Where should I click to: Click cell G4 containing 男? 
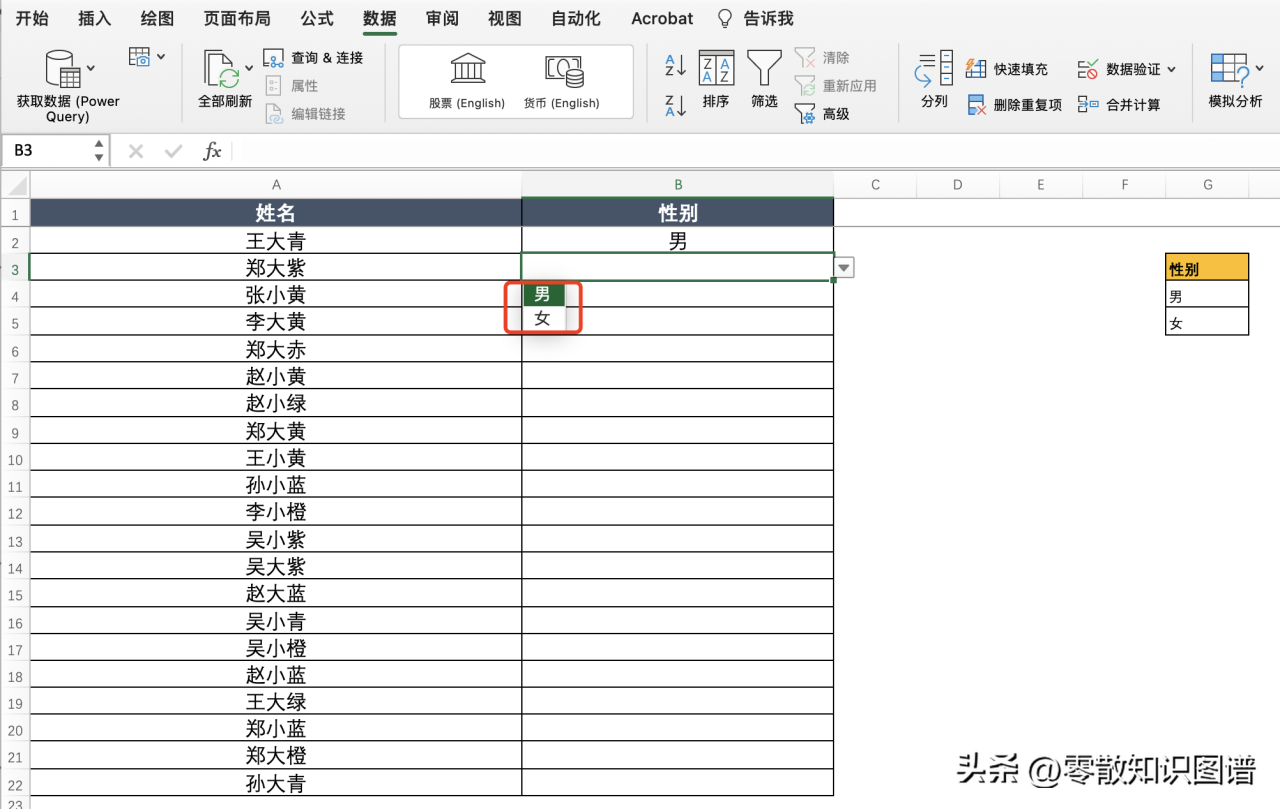click(x=1207, y=295)
